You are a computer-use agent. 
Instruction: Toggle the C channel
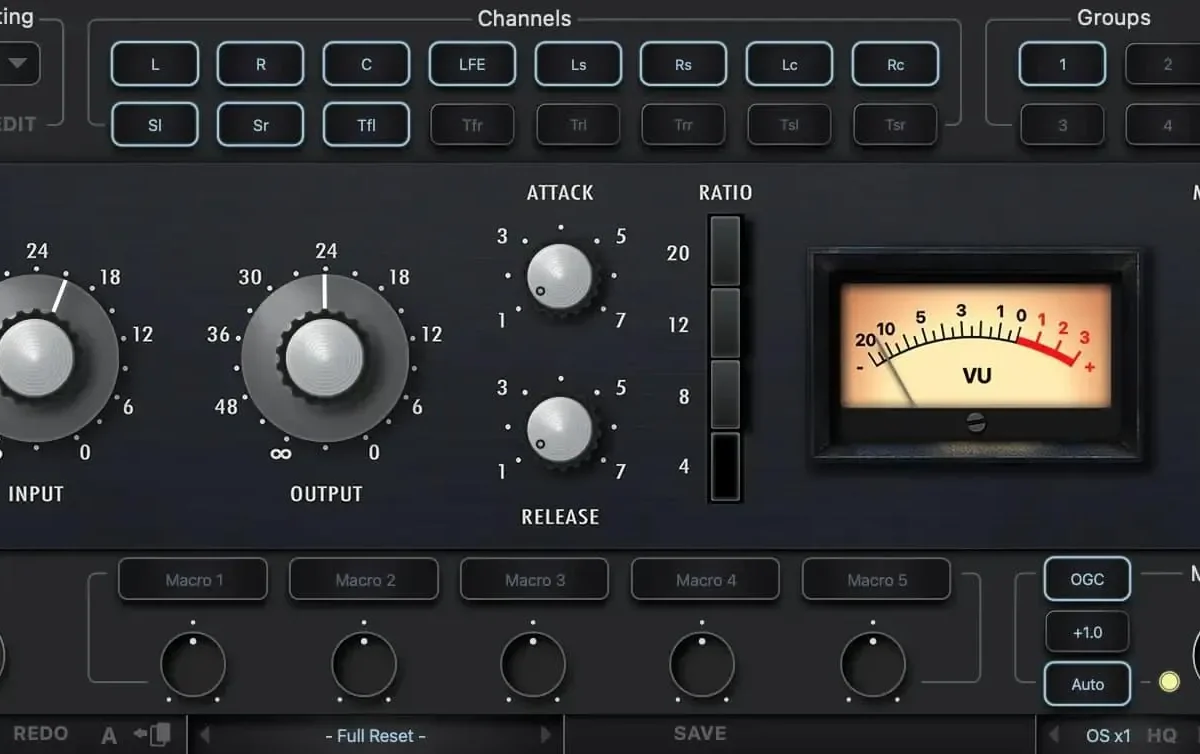pyautogui.click(x=366, y=64)
